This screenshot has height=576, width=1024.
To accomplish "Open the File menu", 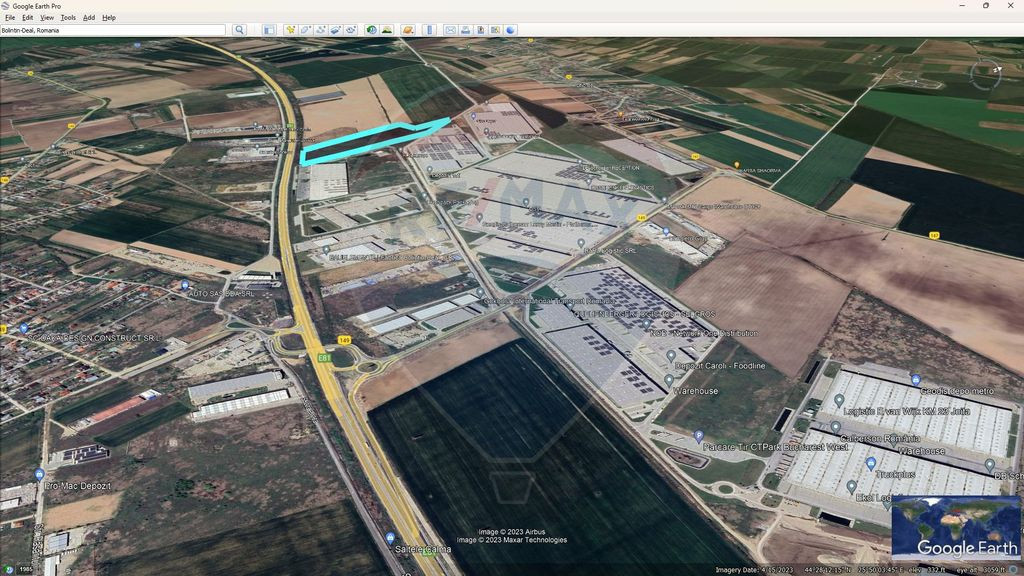I will point(10,18).
